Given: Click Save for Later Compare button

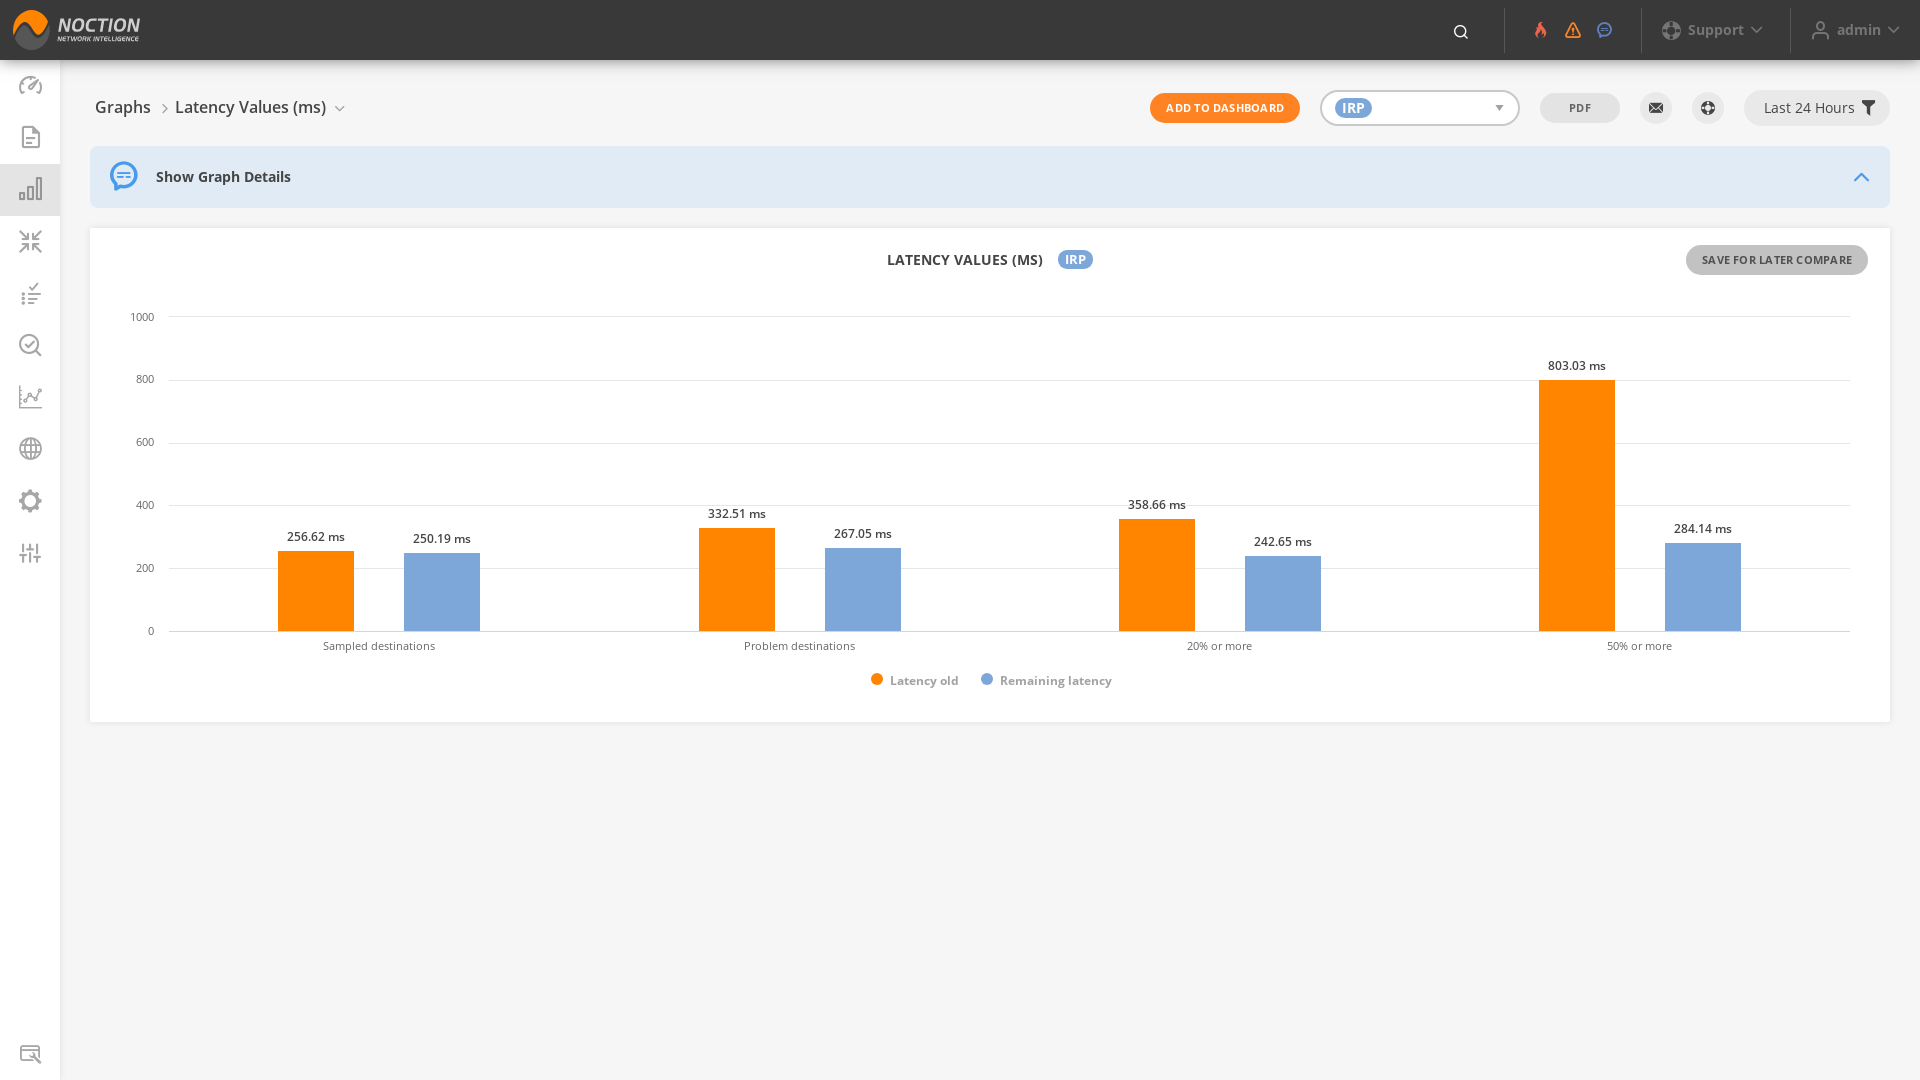Looking at the screenshot, I should pos(1776,260).
